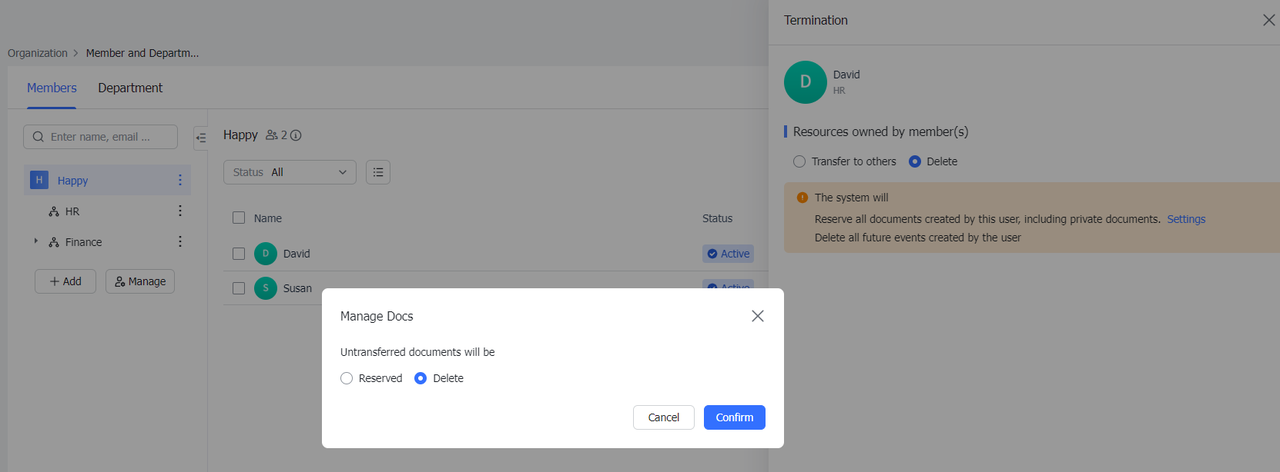
Task: Choose Transfer to others option
Action: tap(799, 161)
